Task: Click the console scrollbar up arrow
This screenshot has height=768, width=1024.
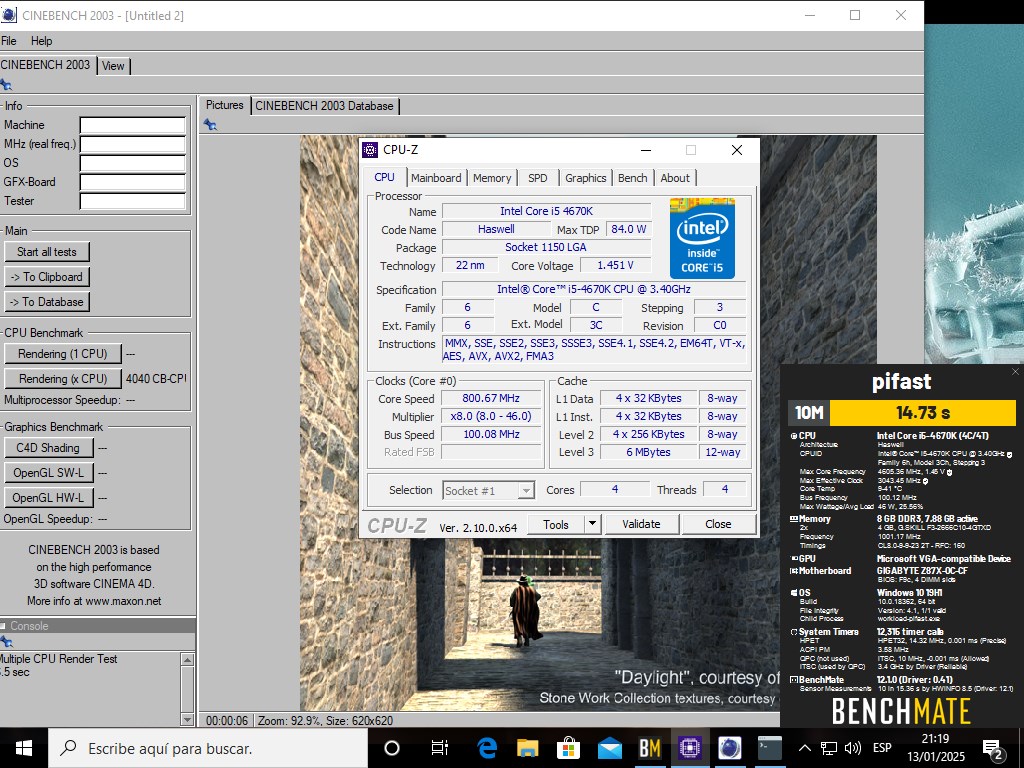Action: pos(187,660)
